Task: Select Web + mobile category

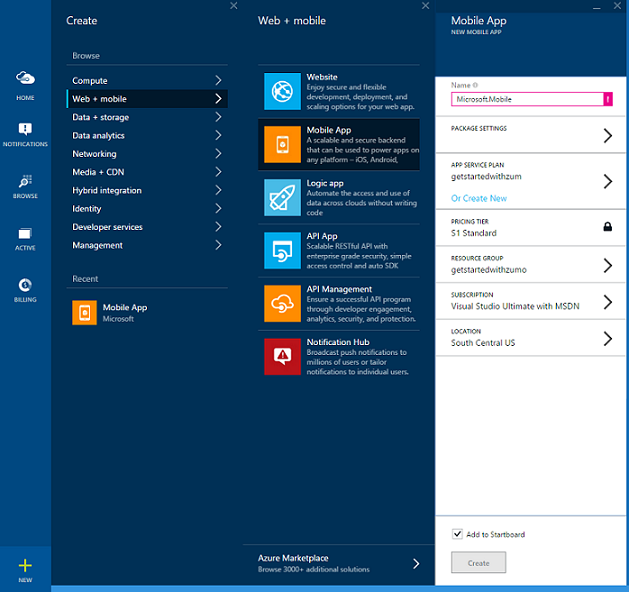Action: coord(147,99)
